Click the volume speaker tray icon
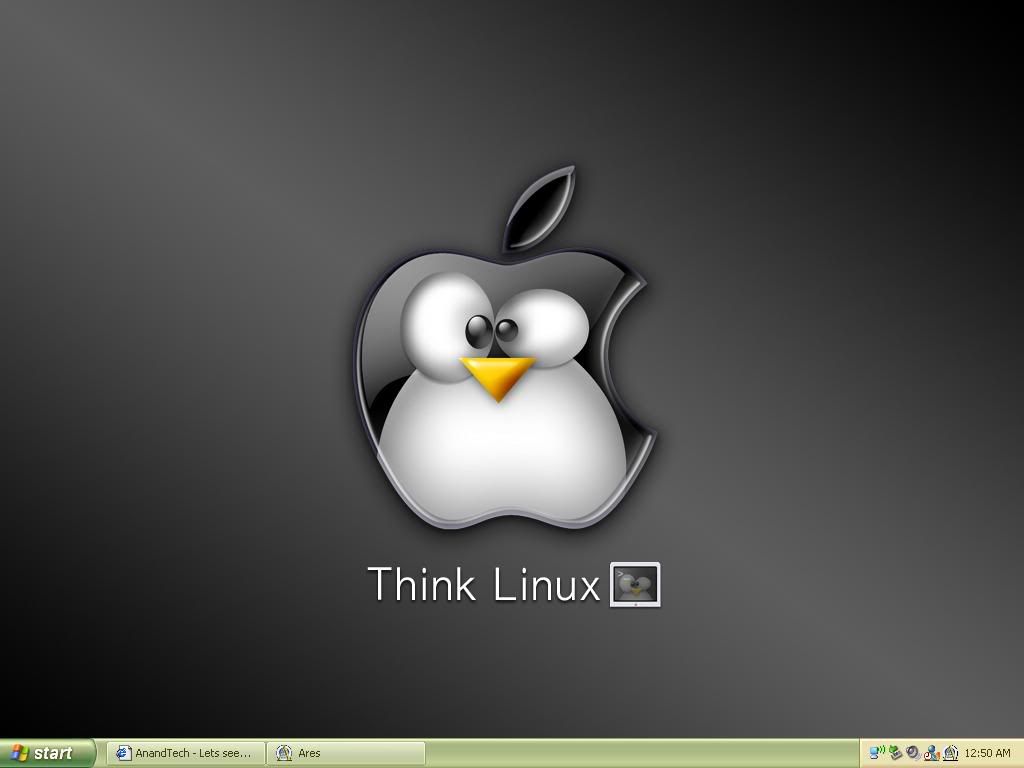1024x768 pixels. (x=913, y=753)
